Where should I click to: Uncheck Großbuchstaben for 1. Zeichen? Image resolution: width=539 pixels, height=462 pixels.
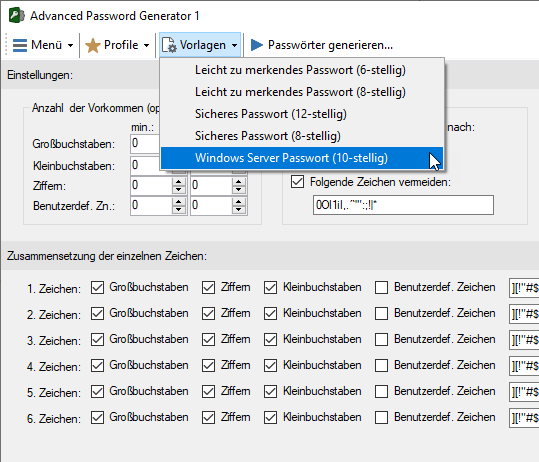click(97, 287)
